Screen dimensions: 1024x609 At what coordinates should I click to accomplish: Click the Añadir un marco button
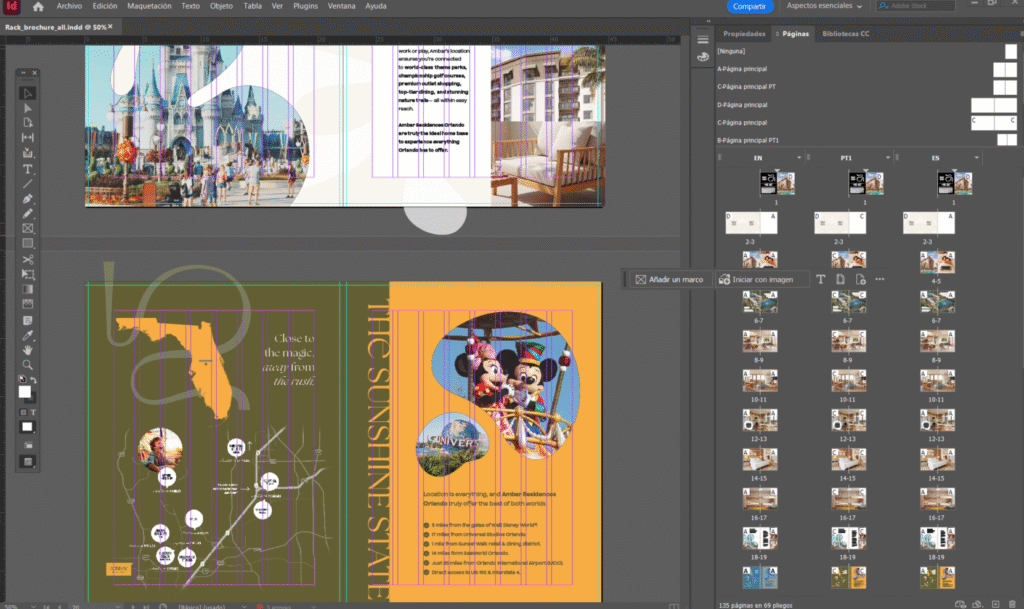pyautogui.click(x=669, y=279)
